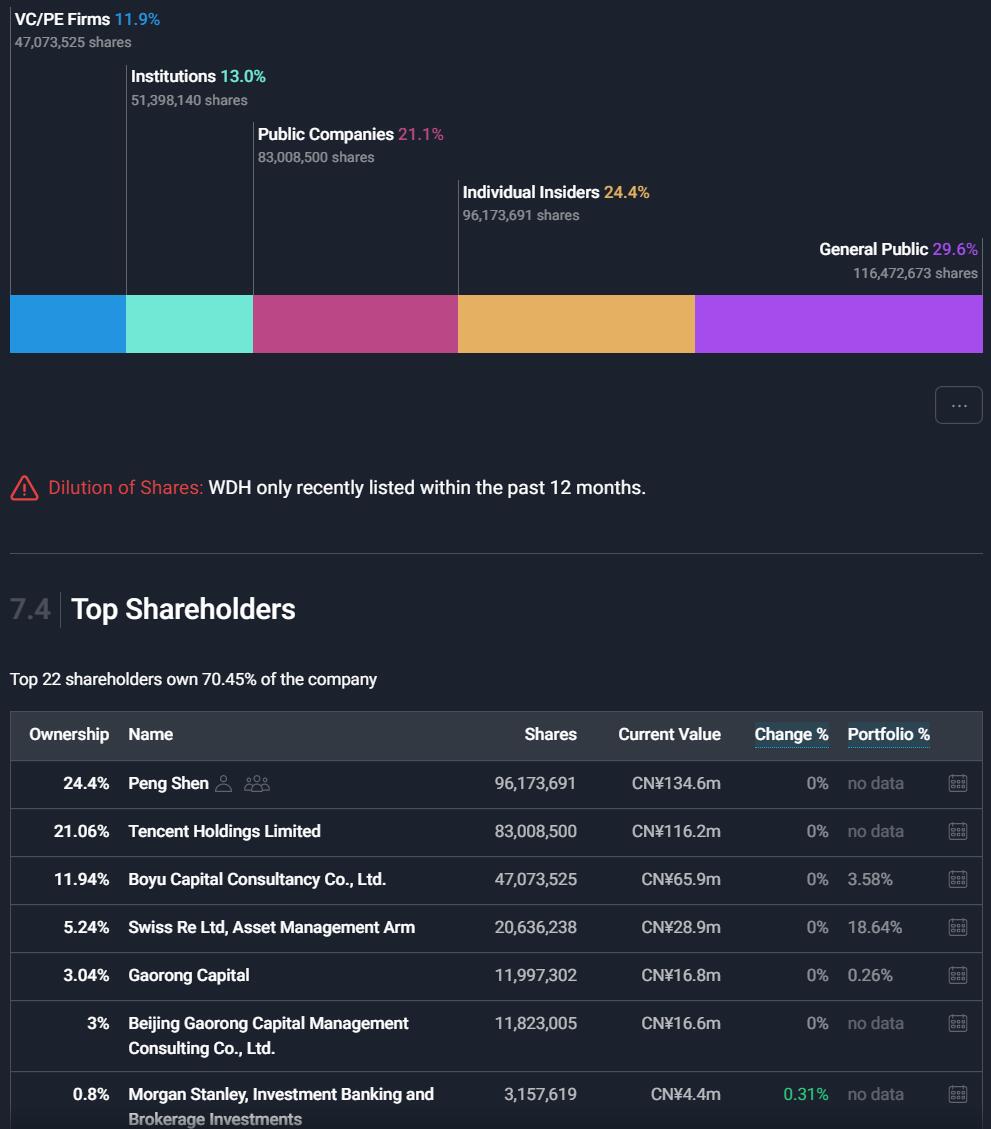Viewport: 991px width, 1129px height.
Task: Click the Change % column header
Action: click(x=791, y=734)
